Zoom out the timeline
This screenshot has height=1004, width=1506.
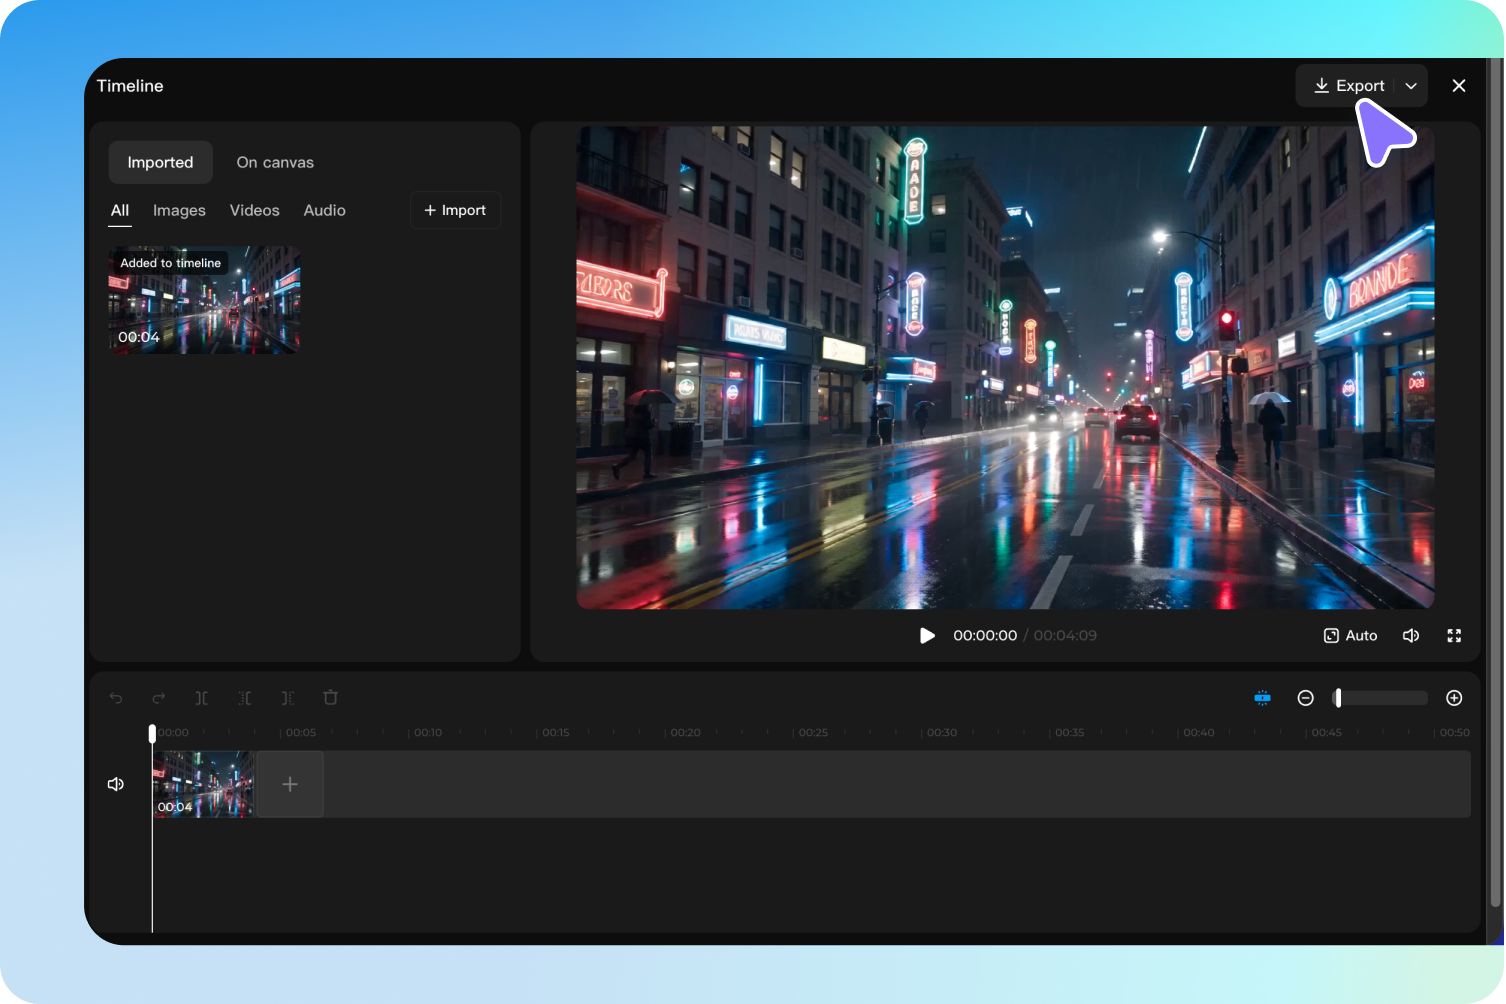coord(1305,698)
